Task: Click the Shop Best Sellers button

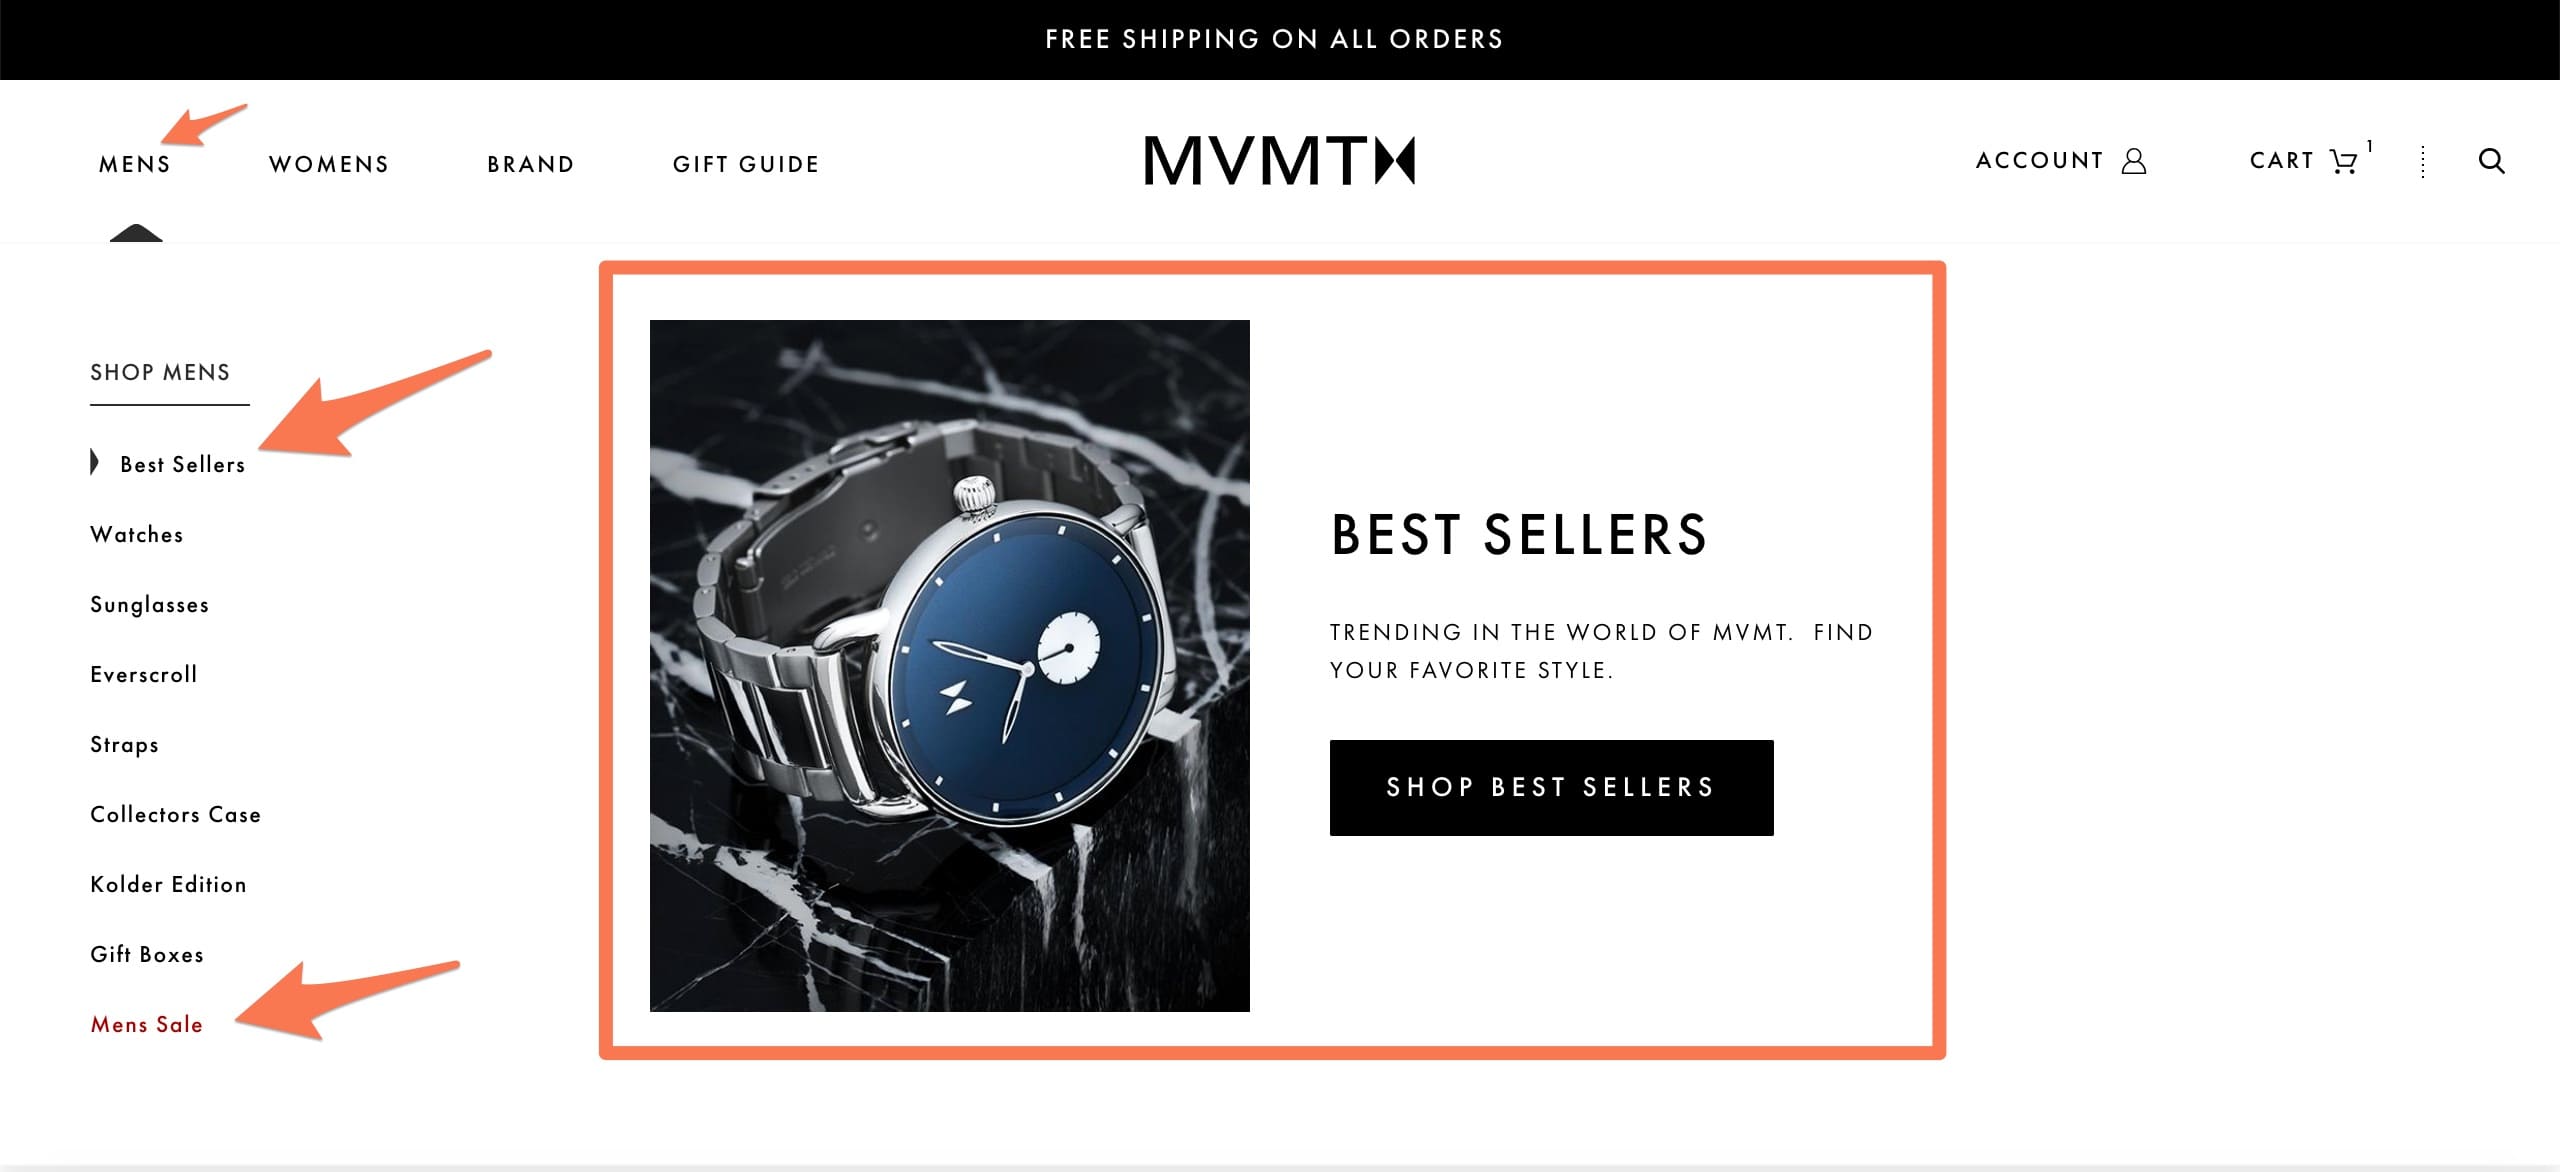Action: coord(1551,788)
